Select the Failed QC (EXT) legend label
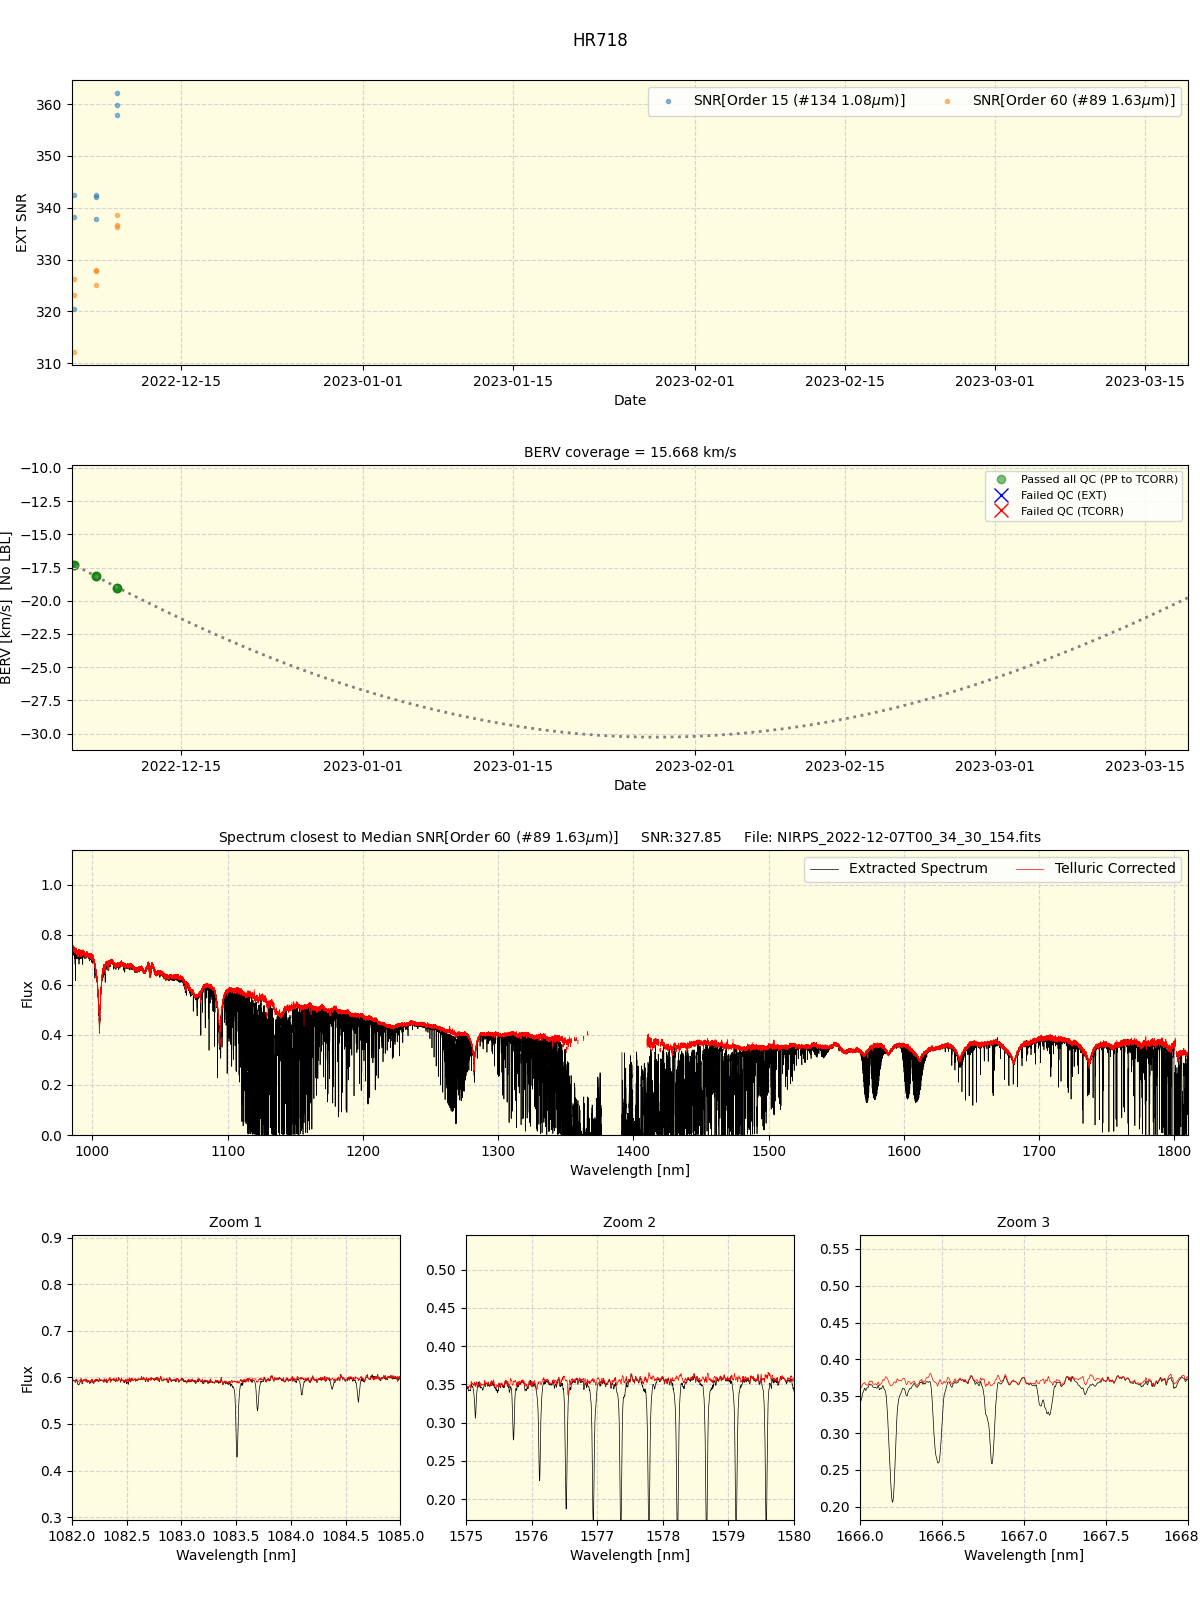1200x1600 pixels. [1063, 496]
